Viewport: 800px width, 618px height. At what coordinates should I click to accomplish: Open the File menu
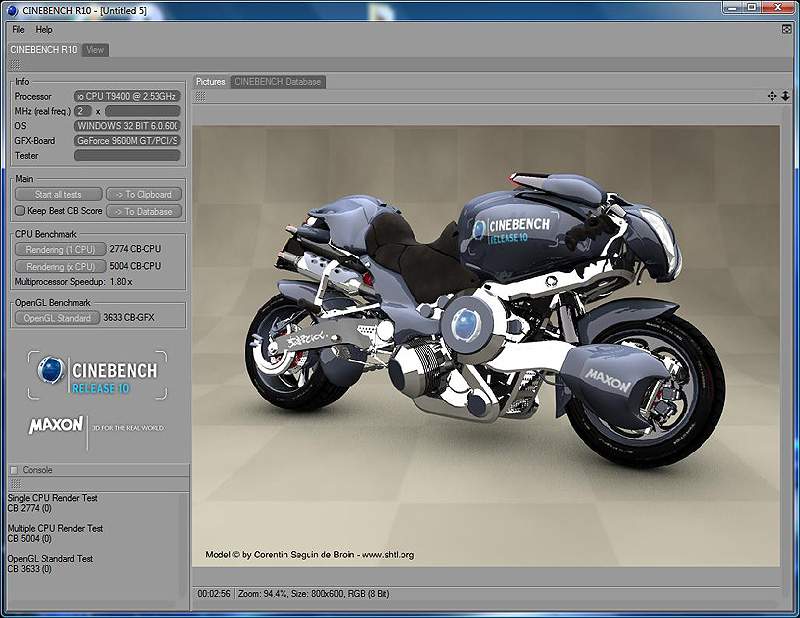(18, 30)
